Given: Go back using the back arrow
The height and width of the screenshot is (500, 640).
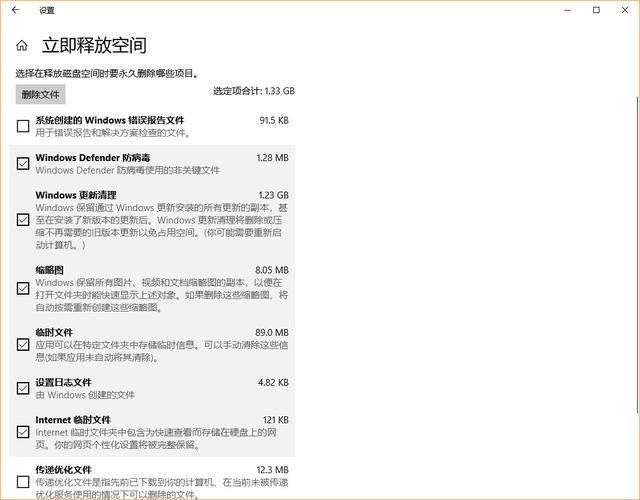Looking at the screenshot, I should coord(16,10).
